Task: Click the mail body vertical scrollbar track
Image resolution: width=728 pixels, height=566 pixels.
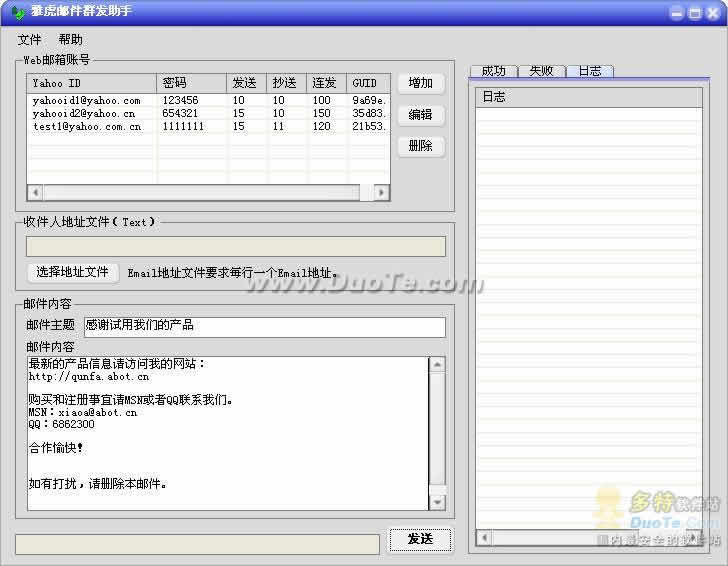Action: pyautogui.click(x=437, y=433)
